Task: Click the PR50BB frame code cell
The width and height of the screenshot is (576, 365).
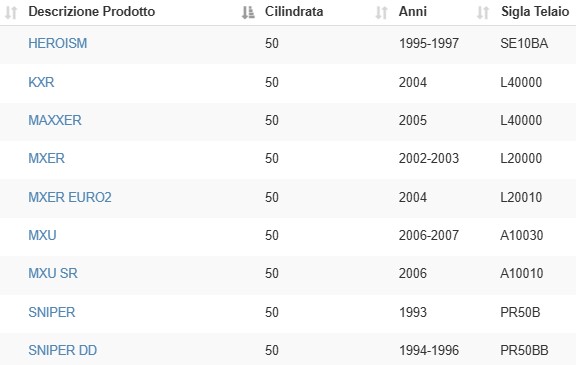Action: tap(524, 350)
